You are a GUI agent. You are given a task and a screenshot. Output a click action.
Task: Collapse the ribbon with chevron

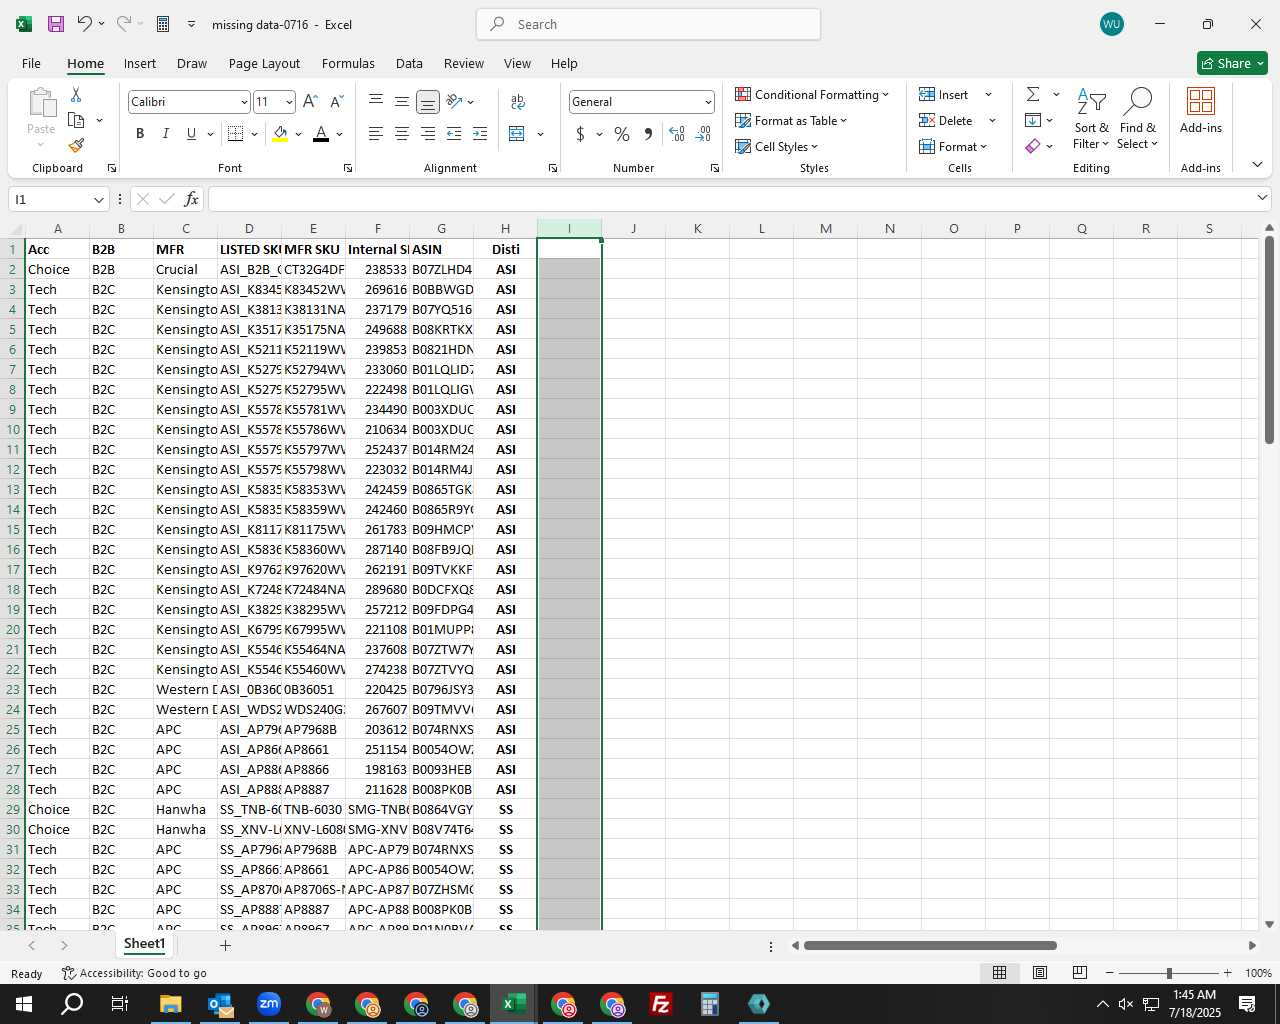pyautogui.click(x=1257, y=165)
